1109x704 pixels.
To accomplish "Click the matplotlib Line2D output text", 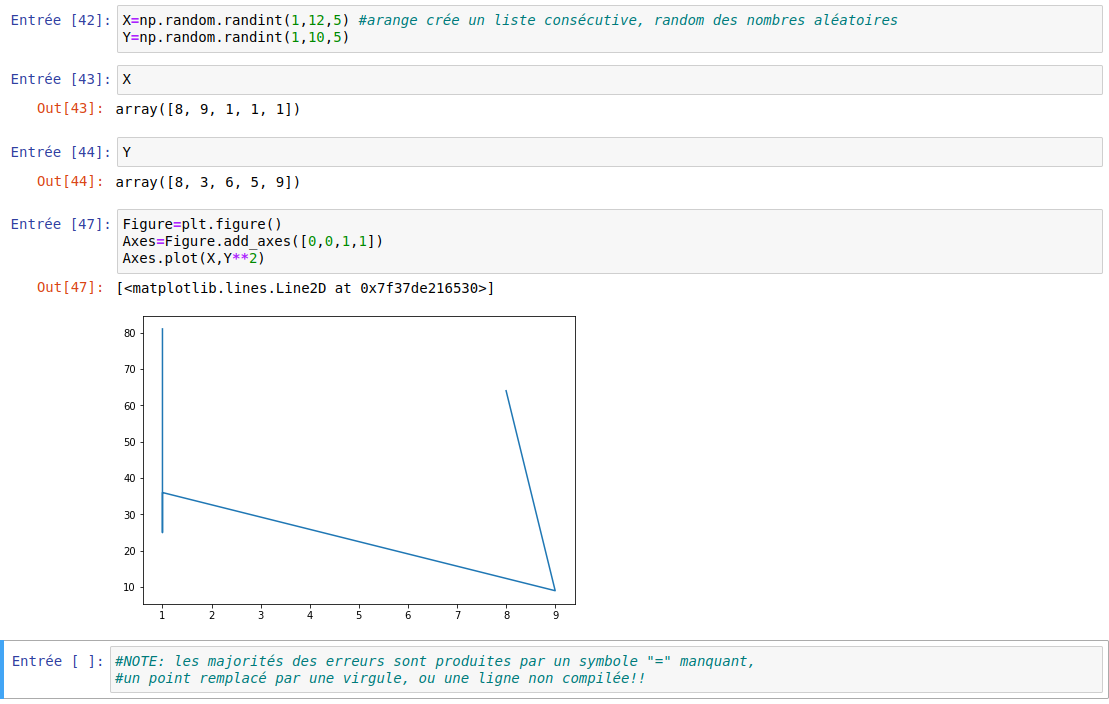I will coord(305,289).
